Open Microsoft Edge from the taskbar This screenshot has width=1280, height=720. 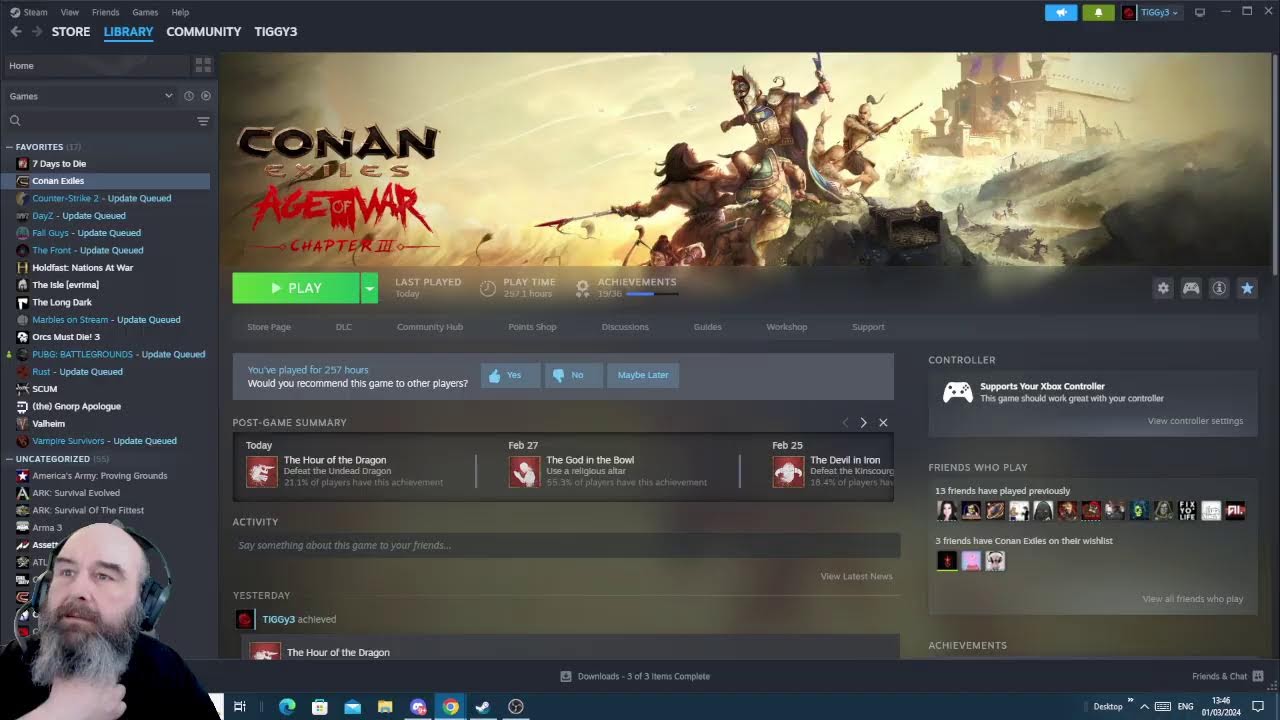(287, 707)
